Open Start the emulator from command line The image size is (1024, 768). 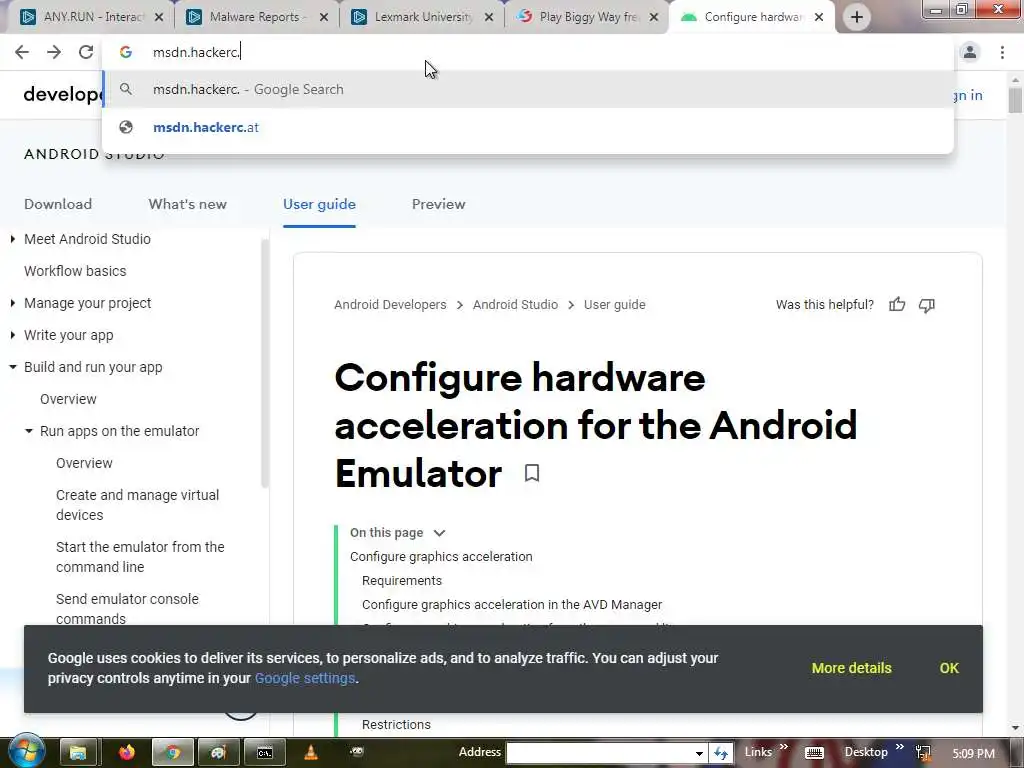140,556
